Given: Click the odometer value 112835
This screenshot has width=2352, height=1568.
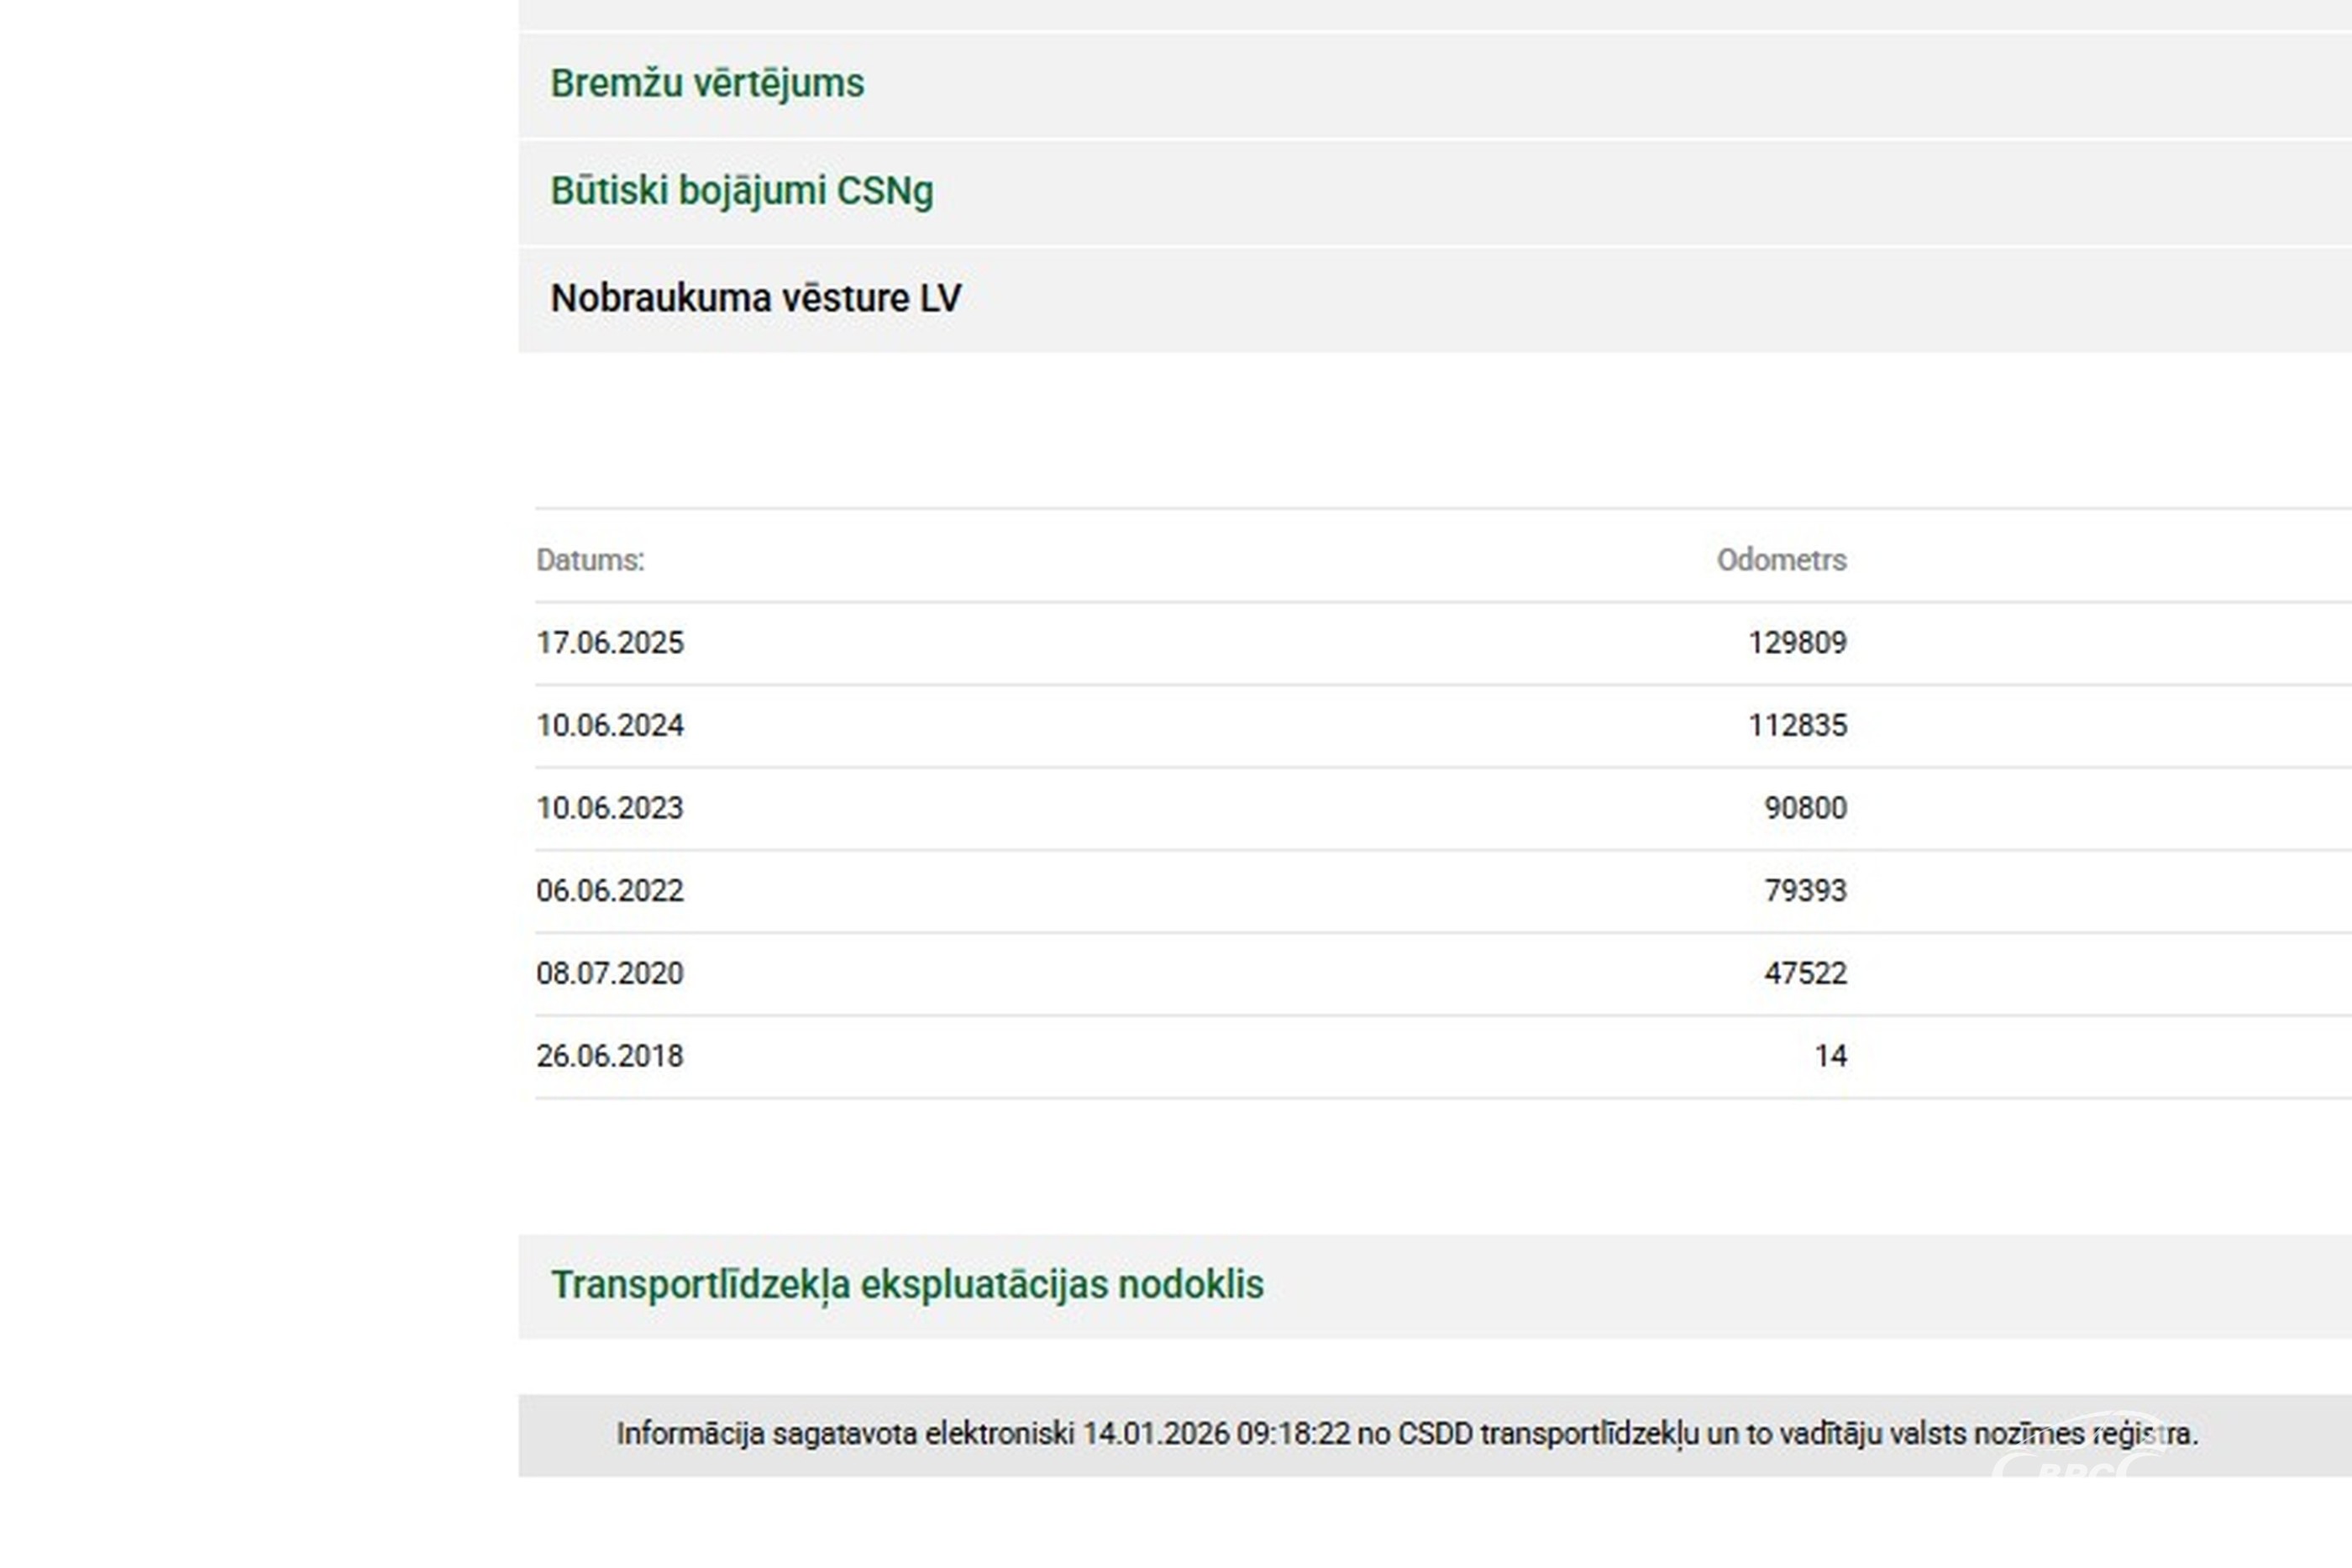Looking at the screenshot, I should click(x=1797, y=726).
